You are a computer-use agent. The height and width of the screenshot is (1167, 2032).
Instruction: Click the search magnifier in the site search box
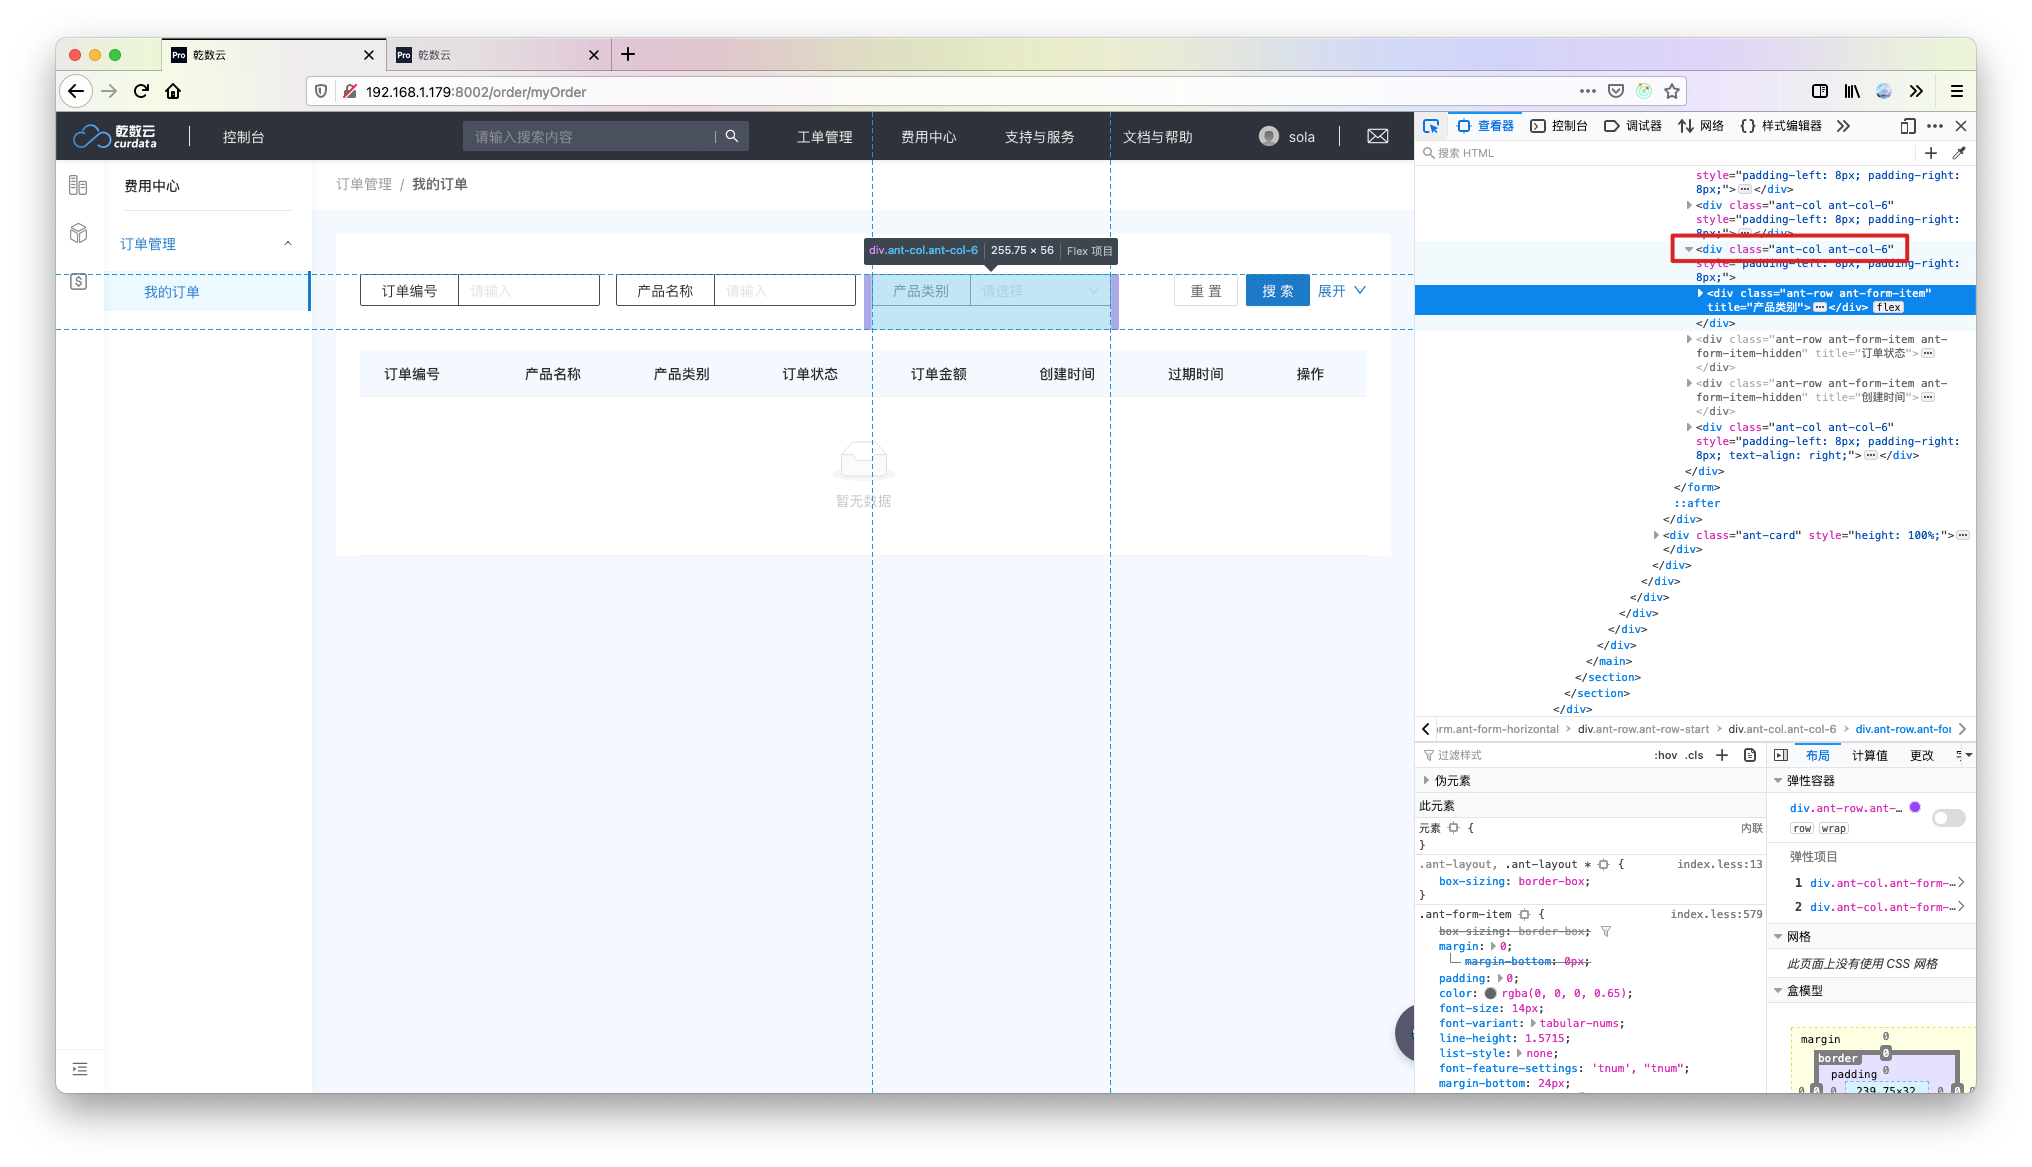click(732, 136)
